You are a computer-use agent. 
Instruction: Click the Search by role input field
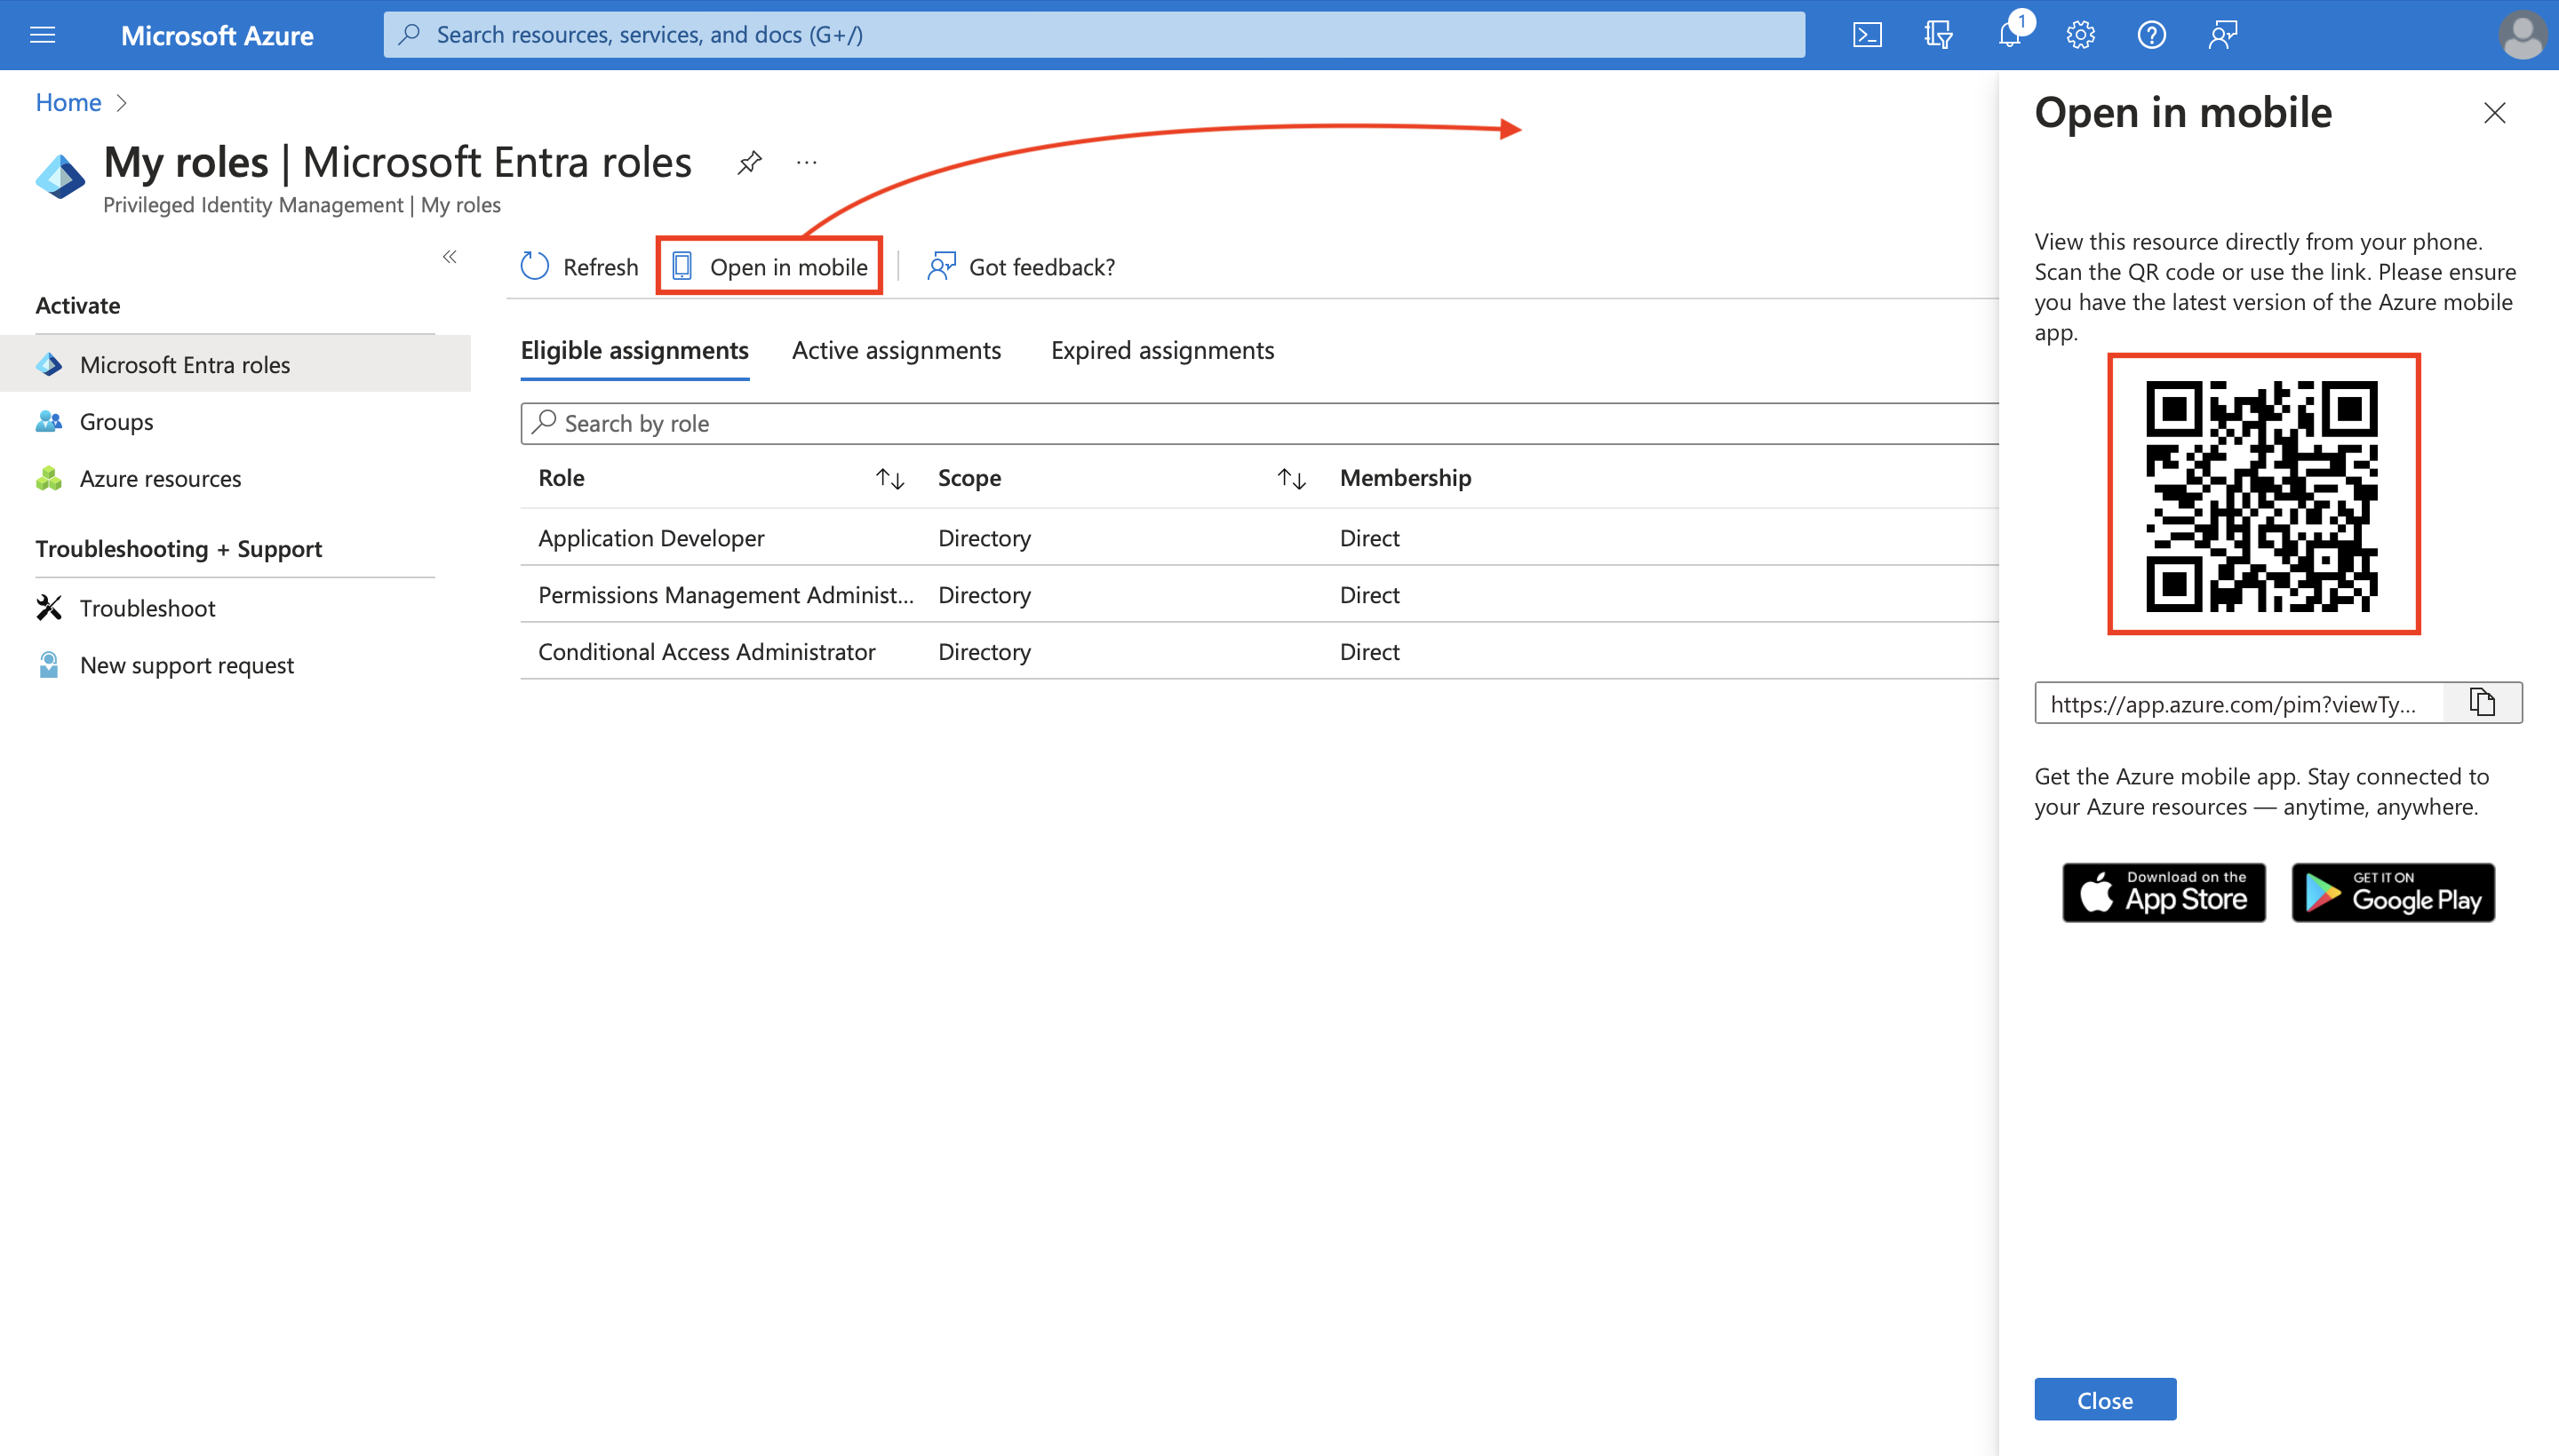pos(1258,421)
